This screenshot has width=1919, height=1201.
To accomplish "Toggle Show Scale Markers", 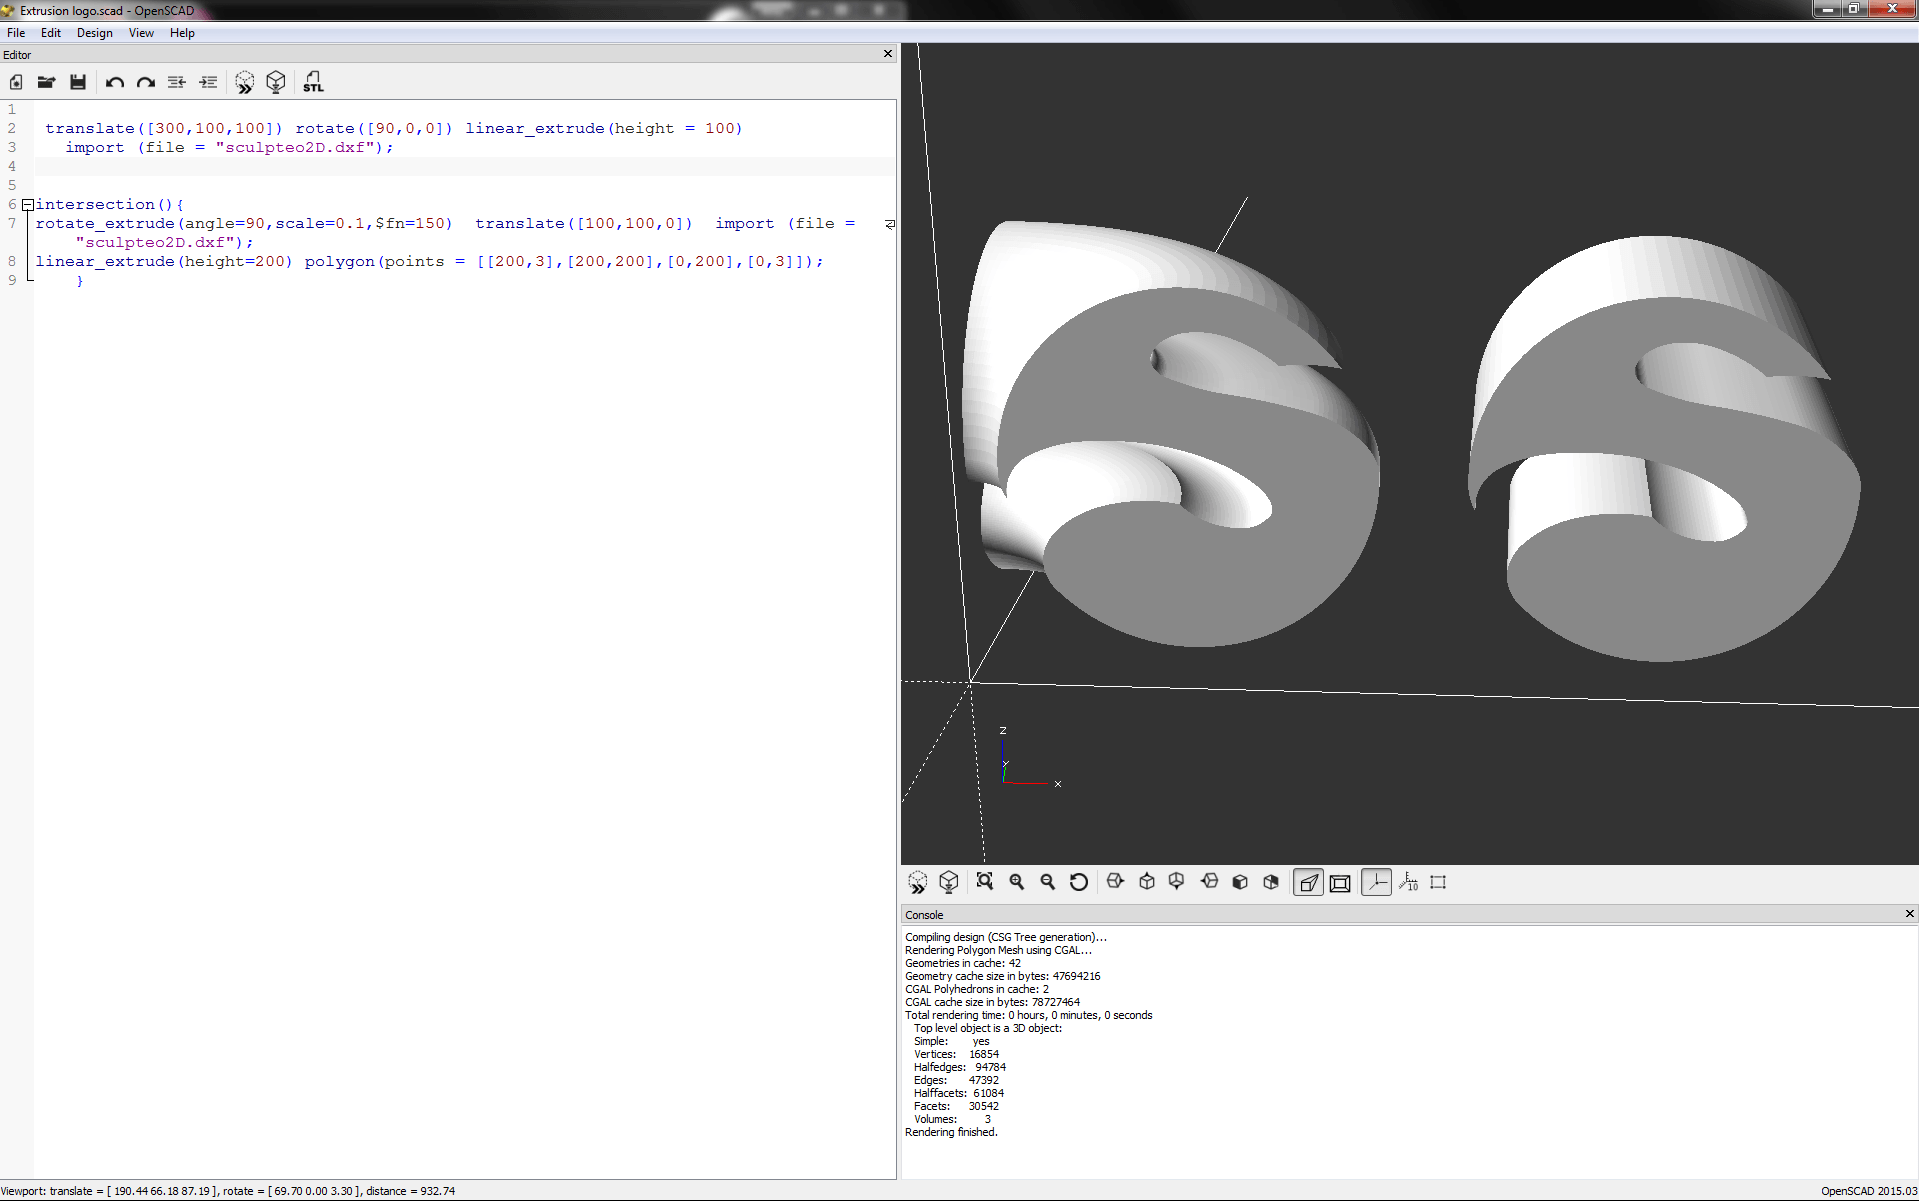I will point(1408,882).
